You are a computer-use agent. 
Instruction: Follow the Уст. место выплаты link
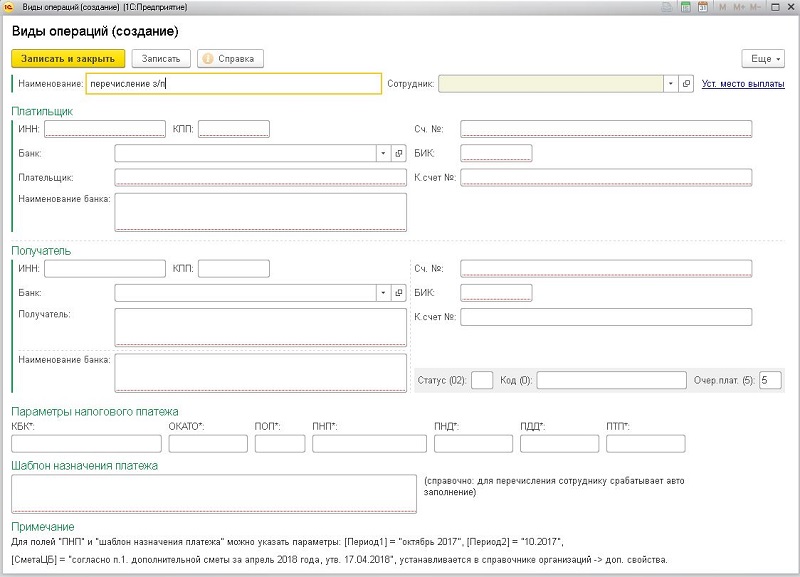coord(744,84)
